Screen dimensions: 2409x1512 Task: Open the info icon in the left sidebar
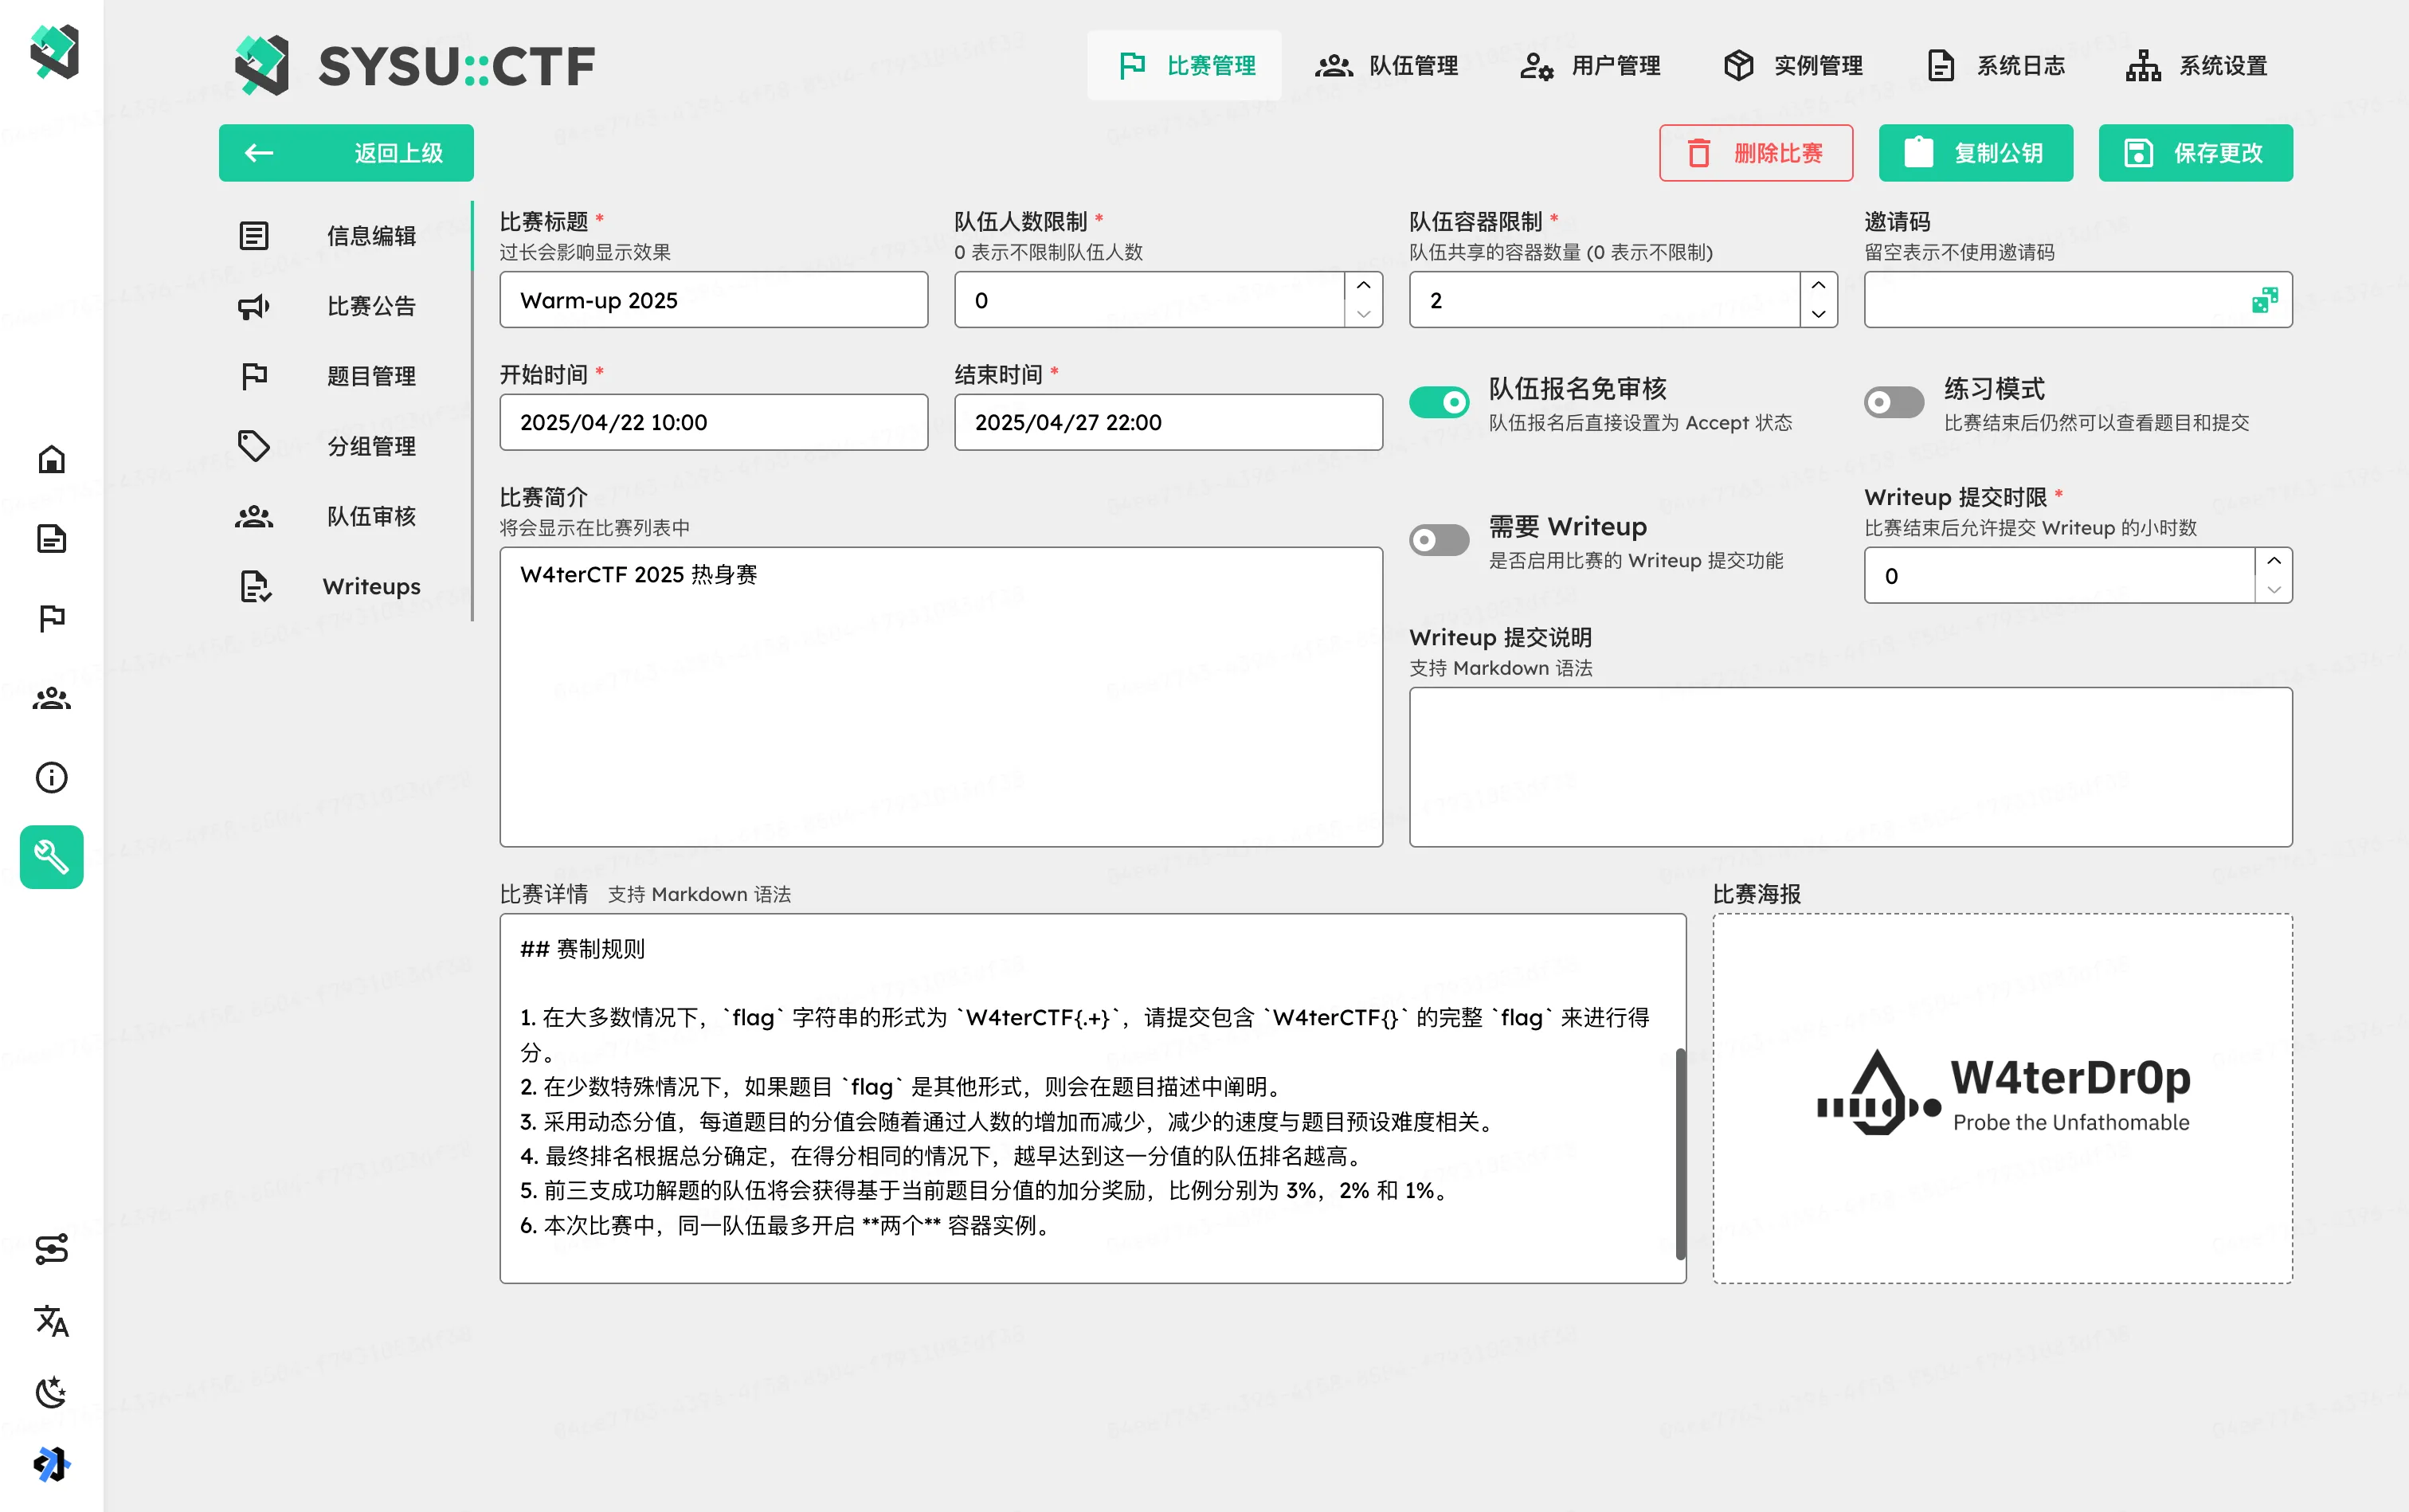click(51, 777)
